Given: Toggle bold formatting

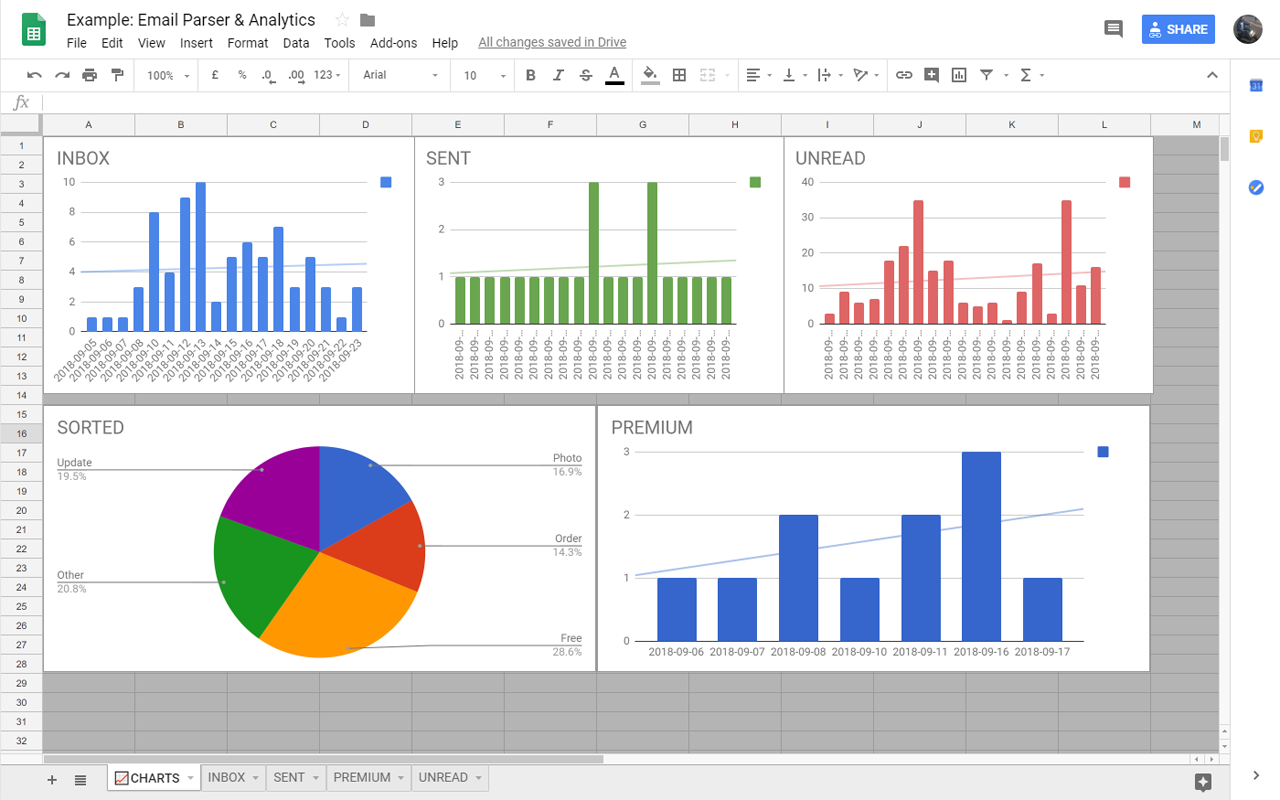Looking at the screenshot, I should pyautogui.click(x=530, y=75).
